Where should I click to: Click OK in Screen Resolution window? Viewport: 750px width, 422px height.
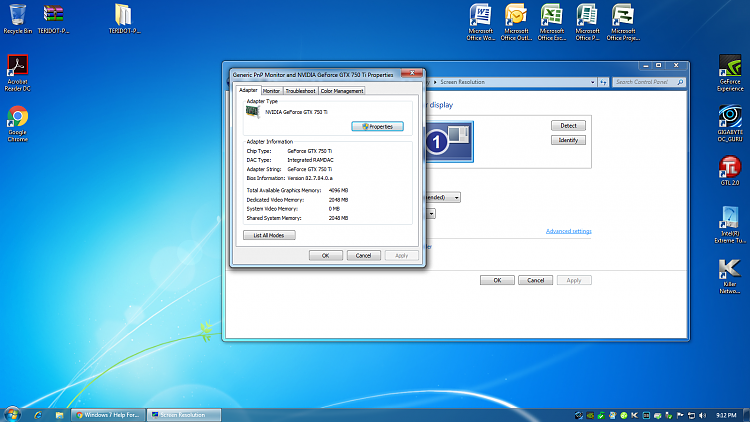[497, 280]
